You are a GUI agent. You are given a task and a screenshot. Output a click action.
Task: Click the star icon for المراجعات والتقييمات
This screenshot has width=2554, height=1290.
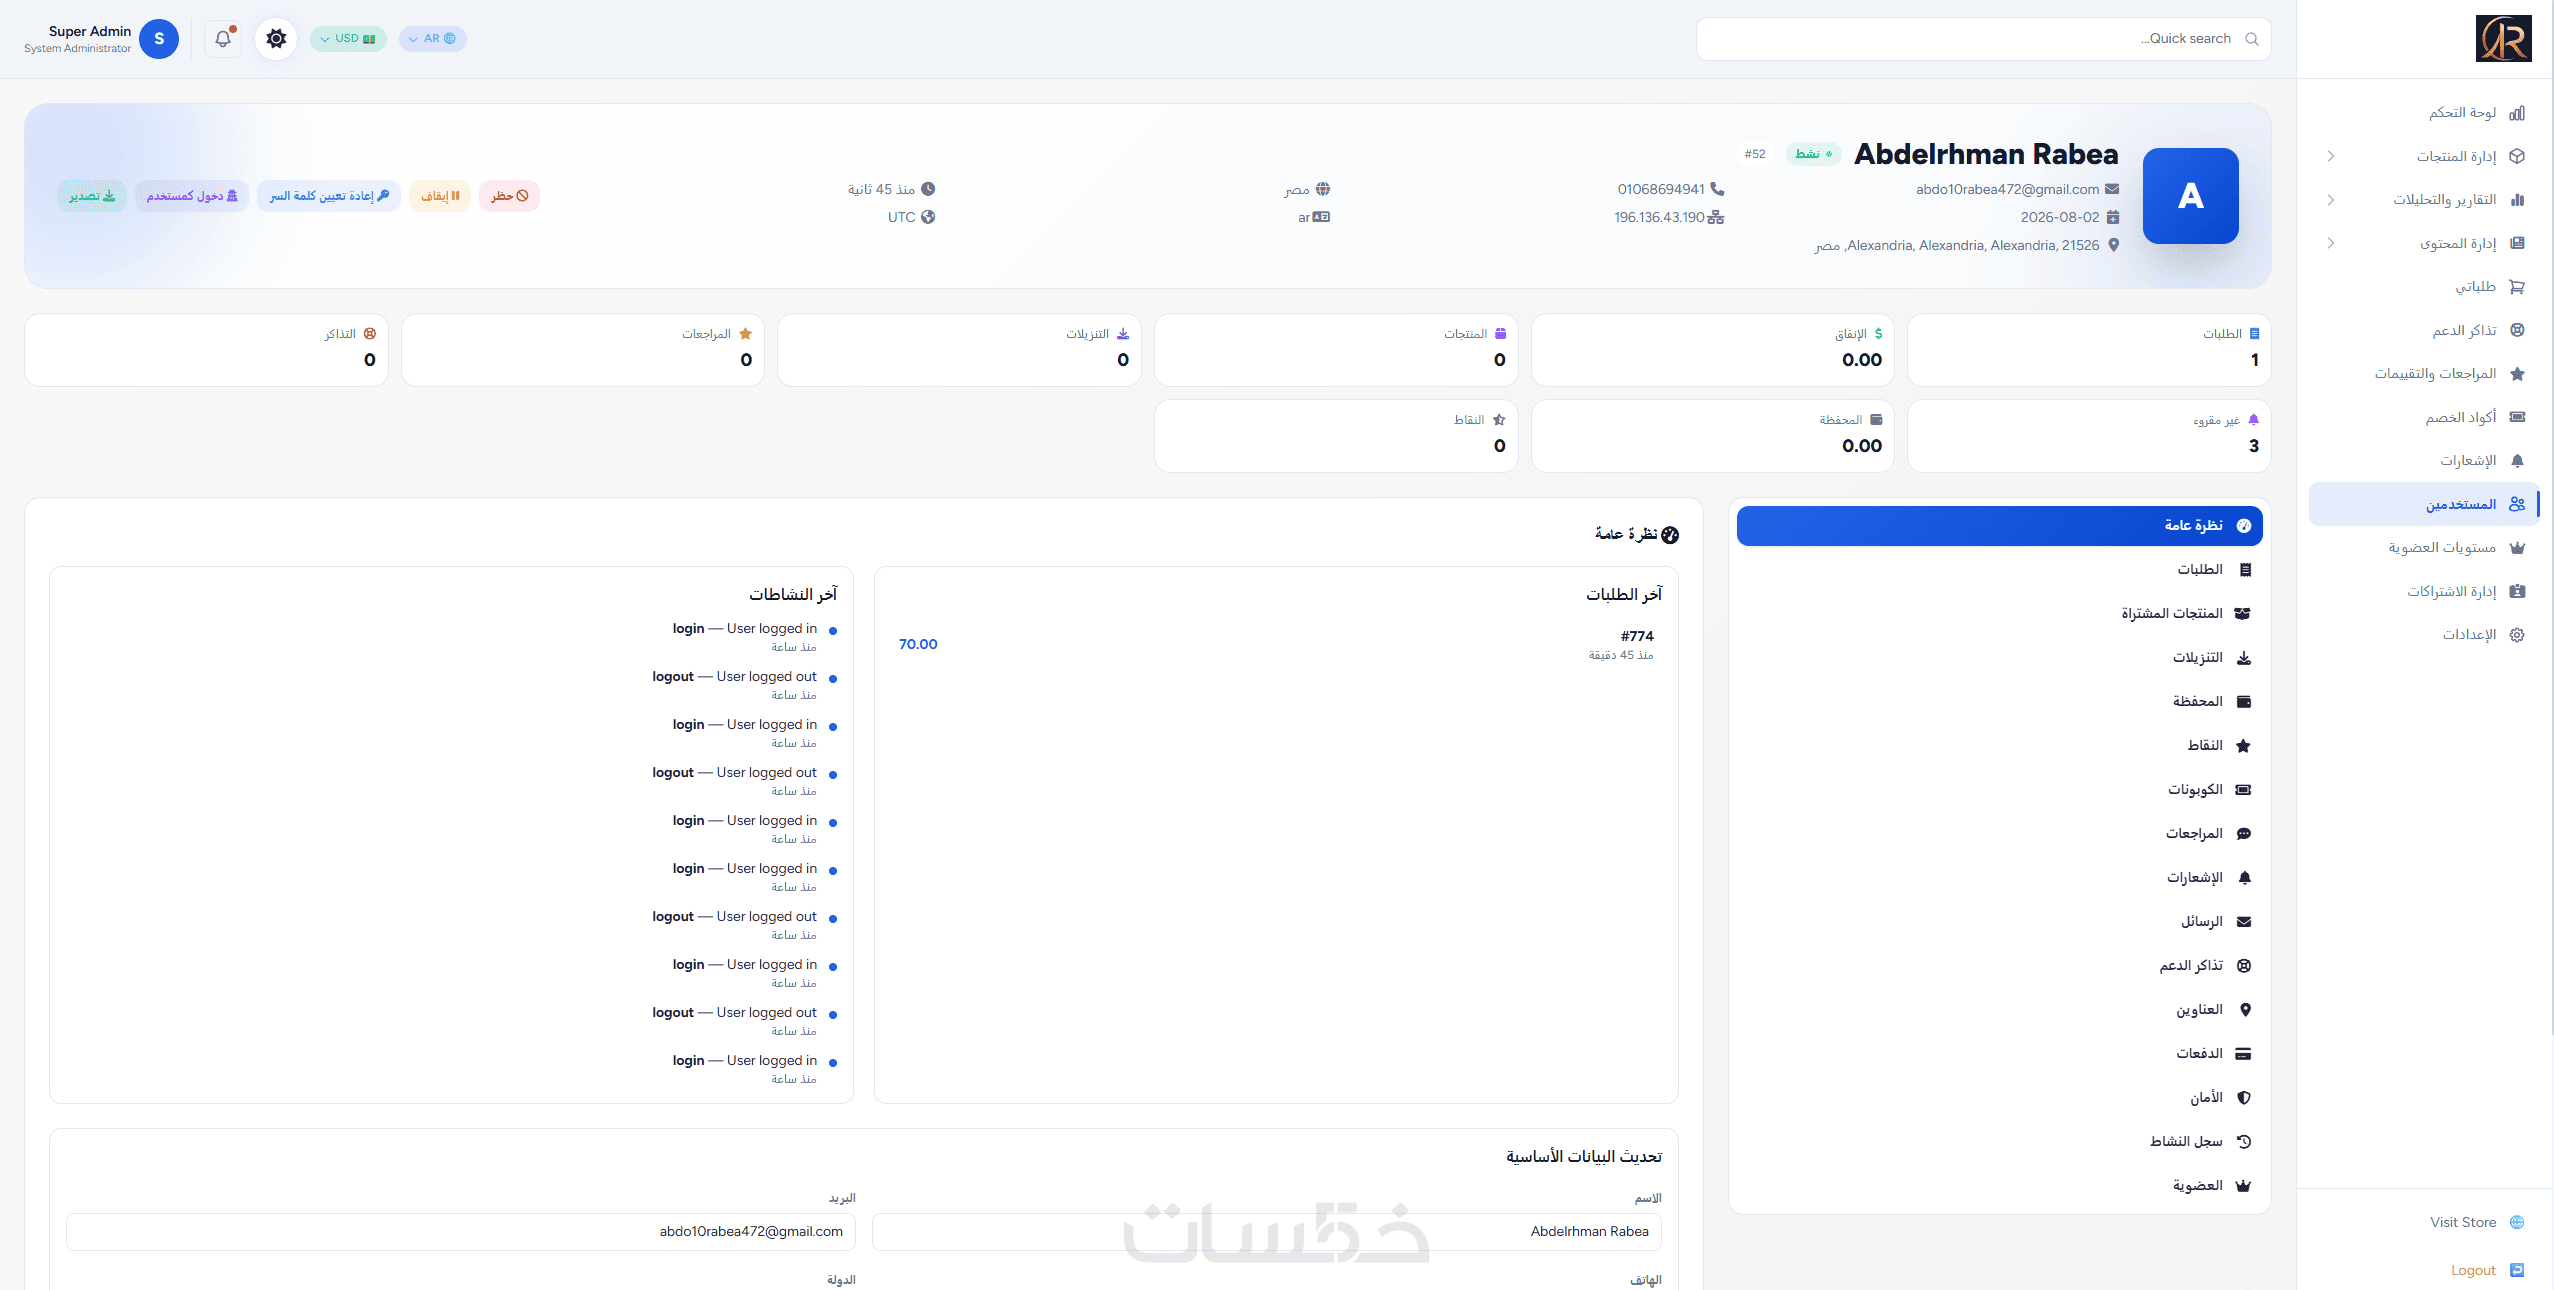(x=2517, y=374)
